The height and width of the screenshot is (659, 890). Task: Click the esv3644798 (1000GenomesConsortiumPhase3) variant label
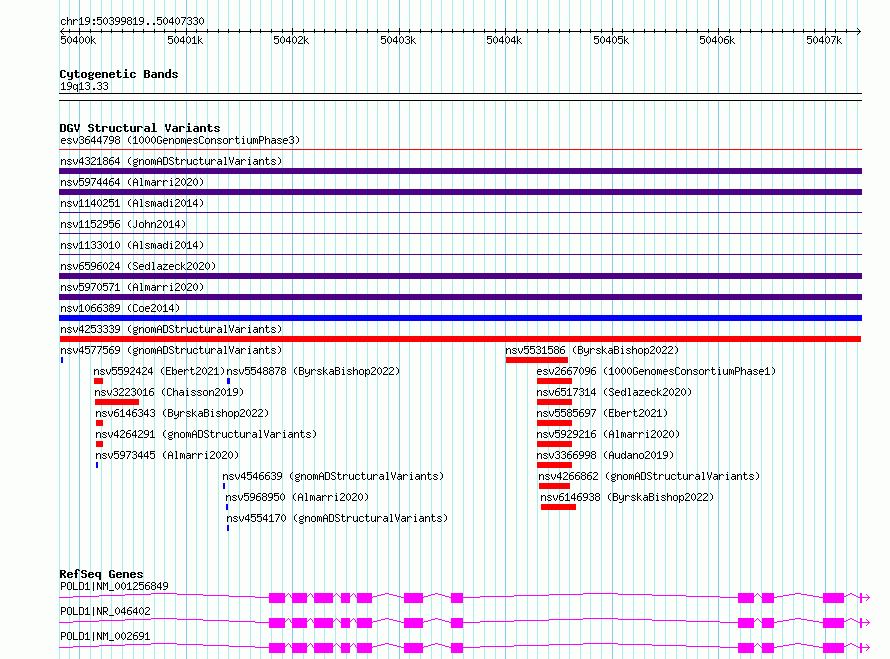(180, 140)
